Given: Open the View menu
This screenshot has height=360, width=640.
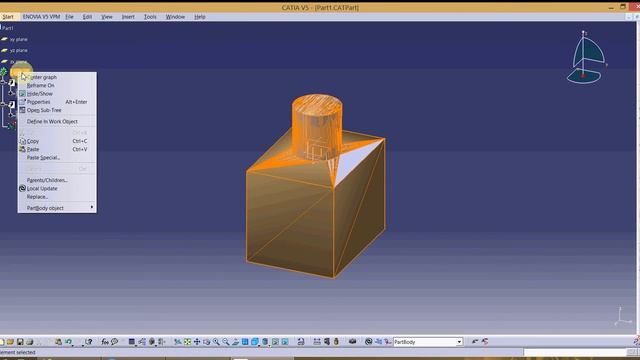Looking at the screenshot, I should click(107, 17).
